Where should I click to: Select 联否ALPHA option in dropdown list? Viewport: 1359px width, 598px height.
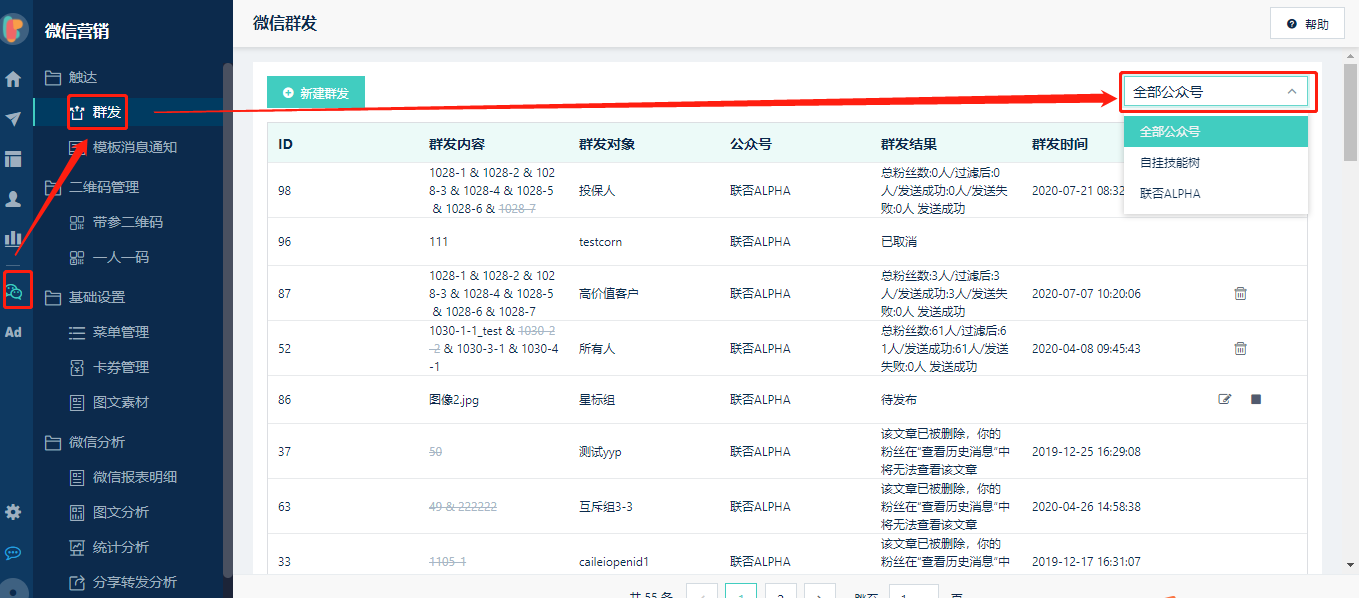(x=1216, y=193)
